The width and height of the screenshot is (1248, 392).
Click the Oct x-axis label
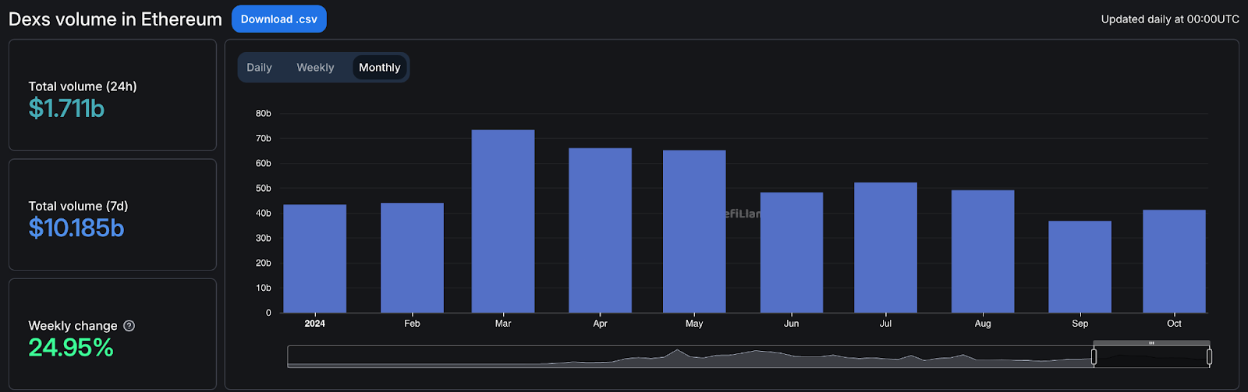[1174, 324]
